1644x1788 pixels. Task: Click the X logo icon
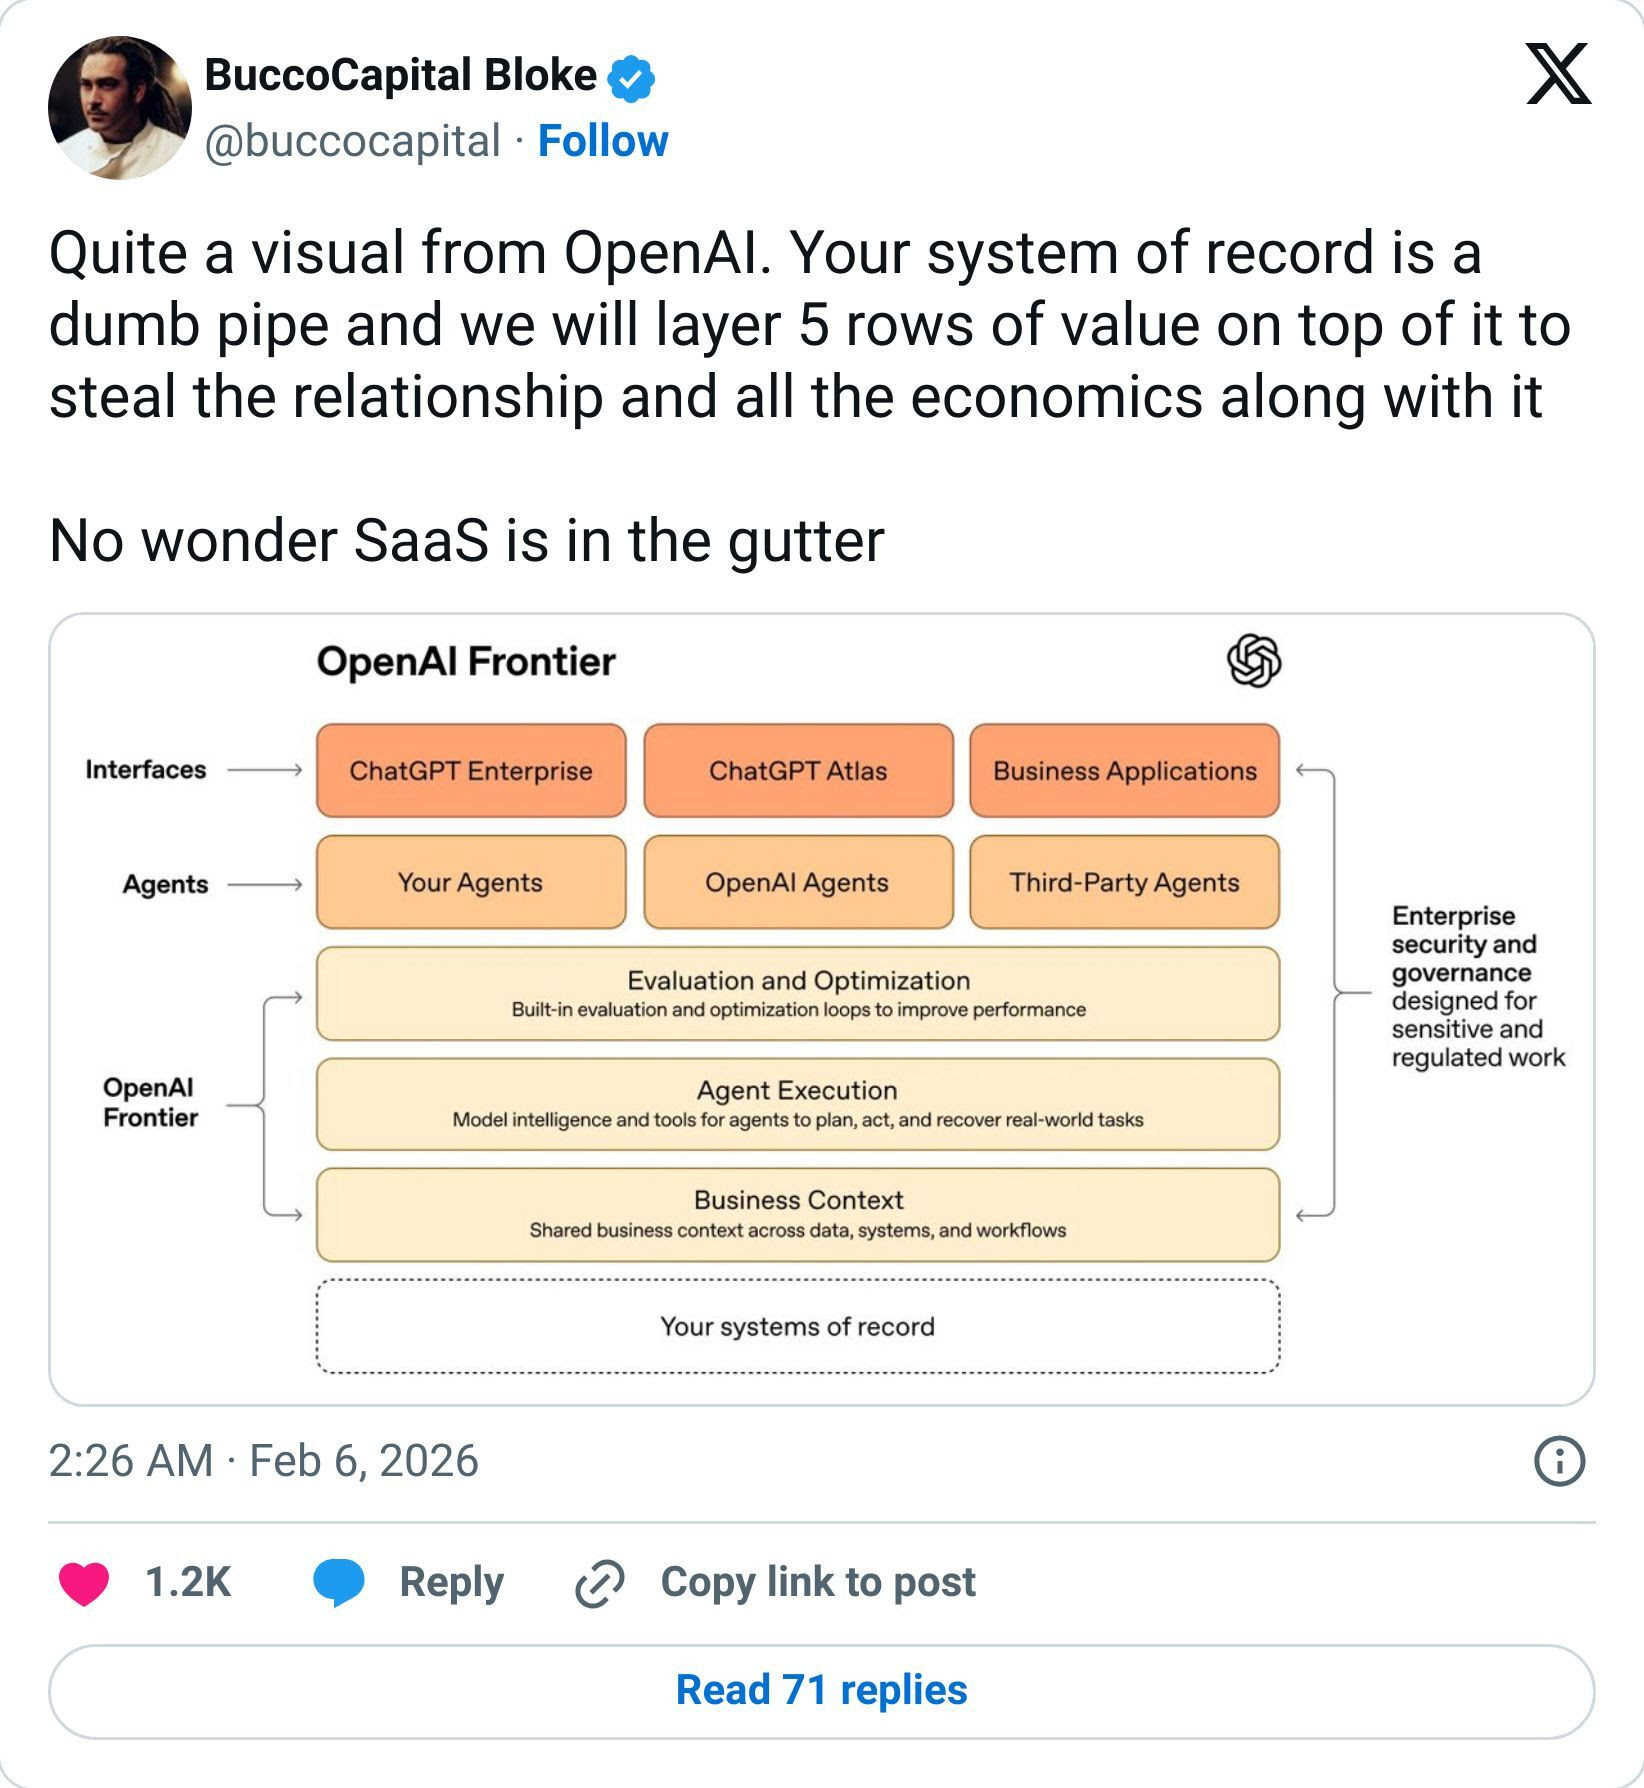coord(1558,74)
